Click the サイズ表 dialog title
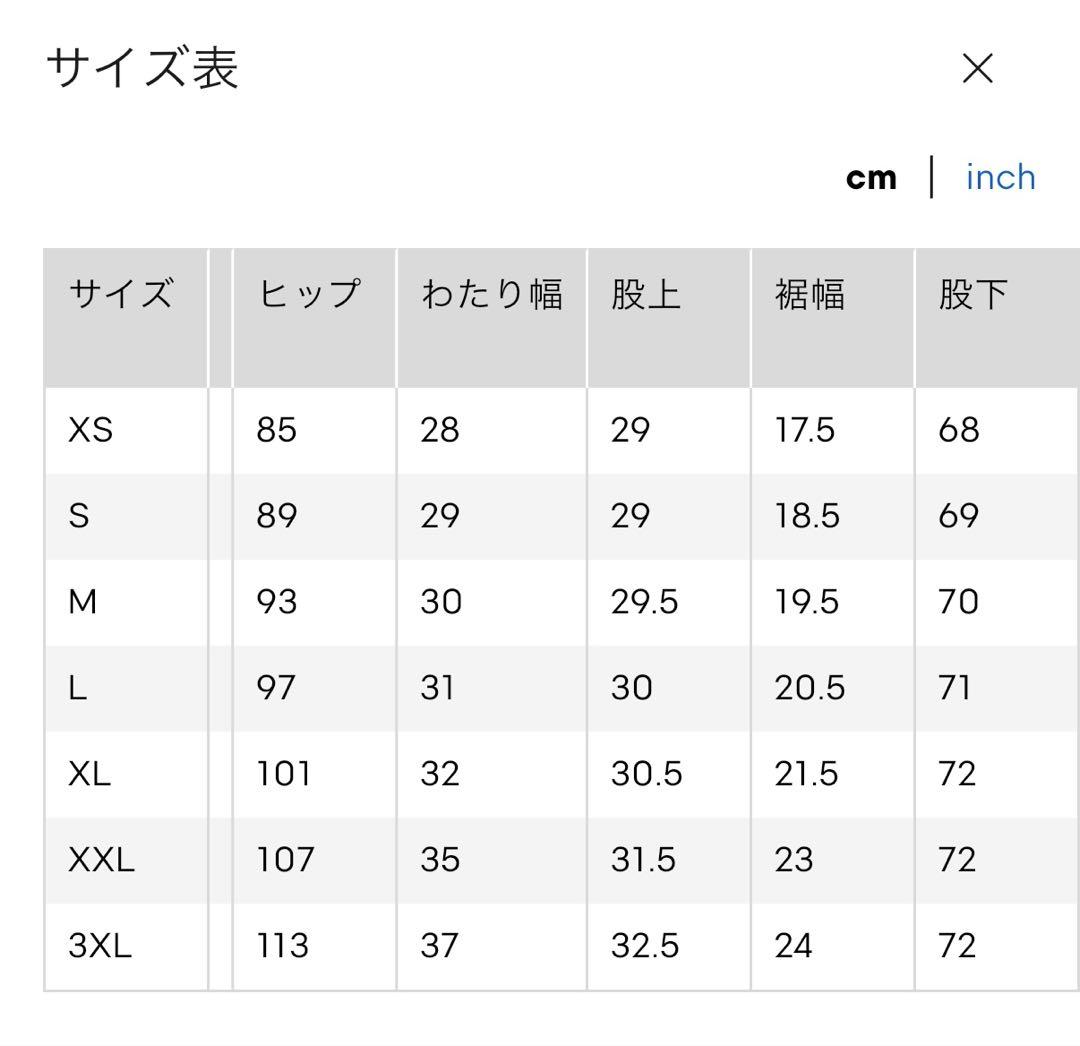The width and height of the screenshot is (1080, 1046). point(143,68)
